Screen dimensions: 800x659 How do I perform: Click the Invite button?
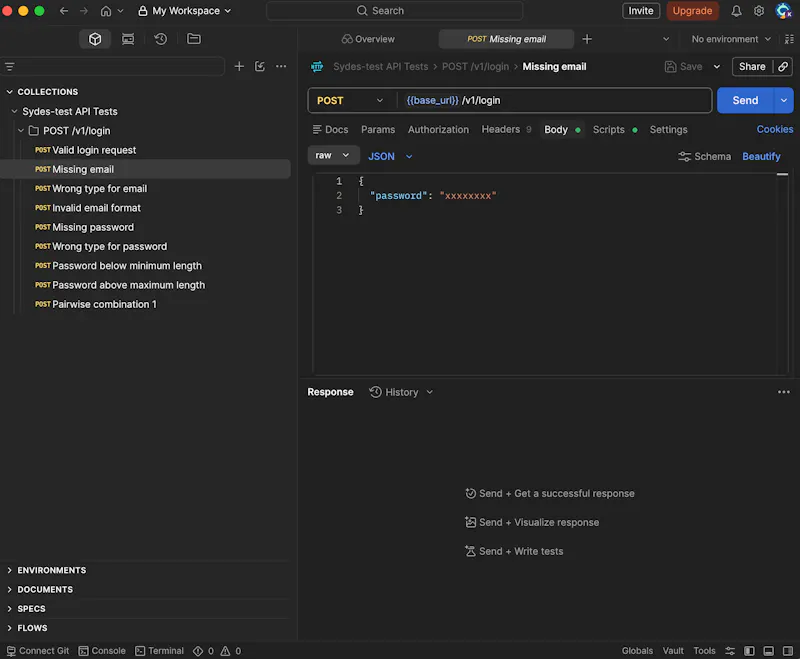tap(641, 11)
